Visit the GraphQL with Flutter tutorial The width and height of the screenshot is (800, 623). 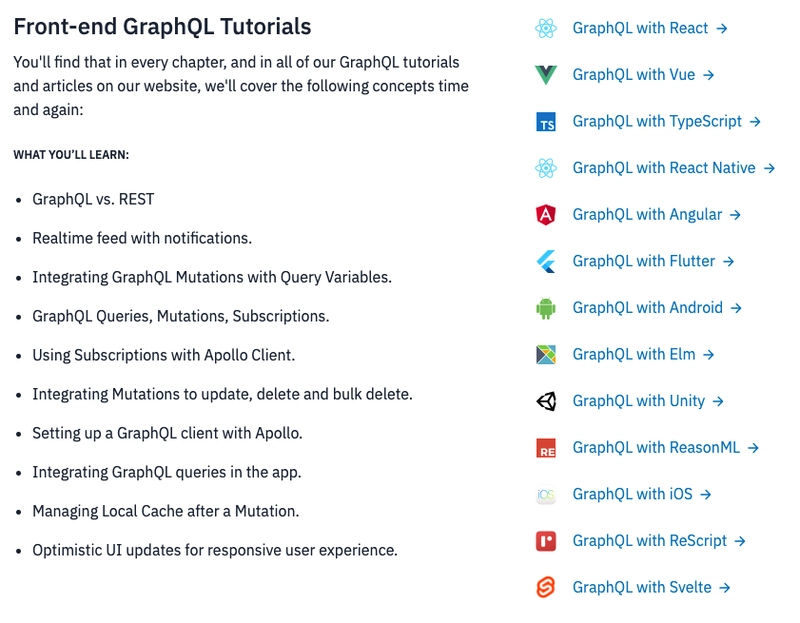point(653,261)
